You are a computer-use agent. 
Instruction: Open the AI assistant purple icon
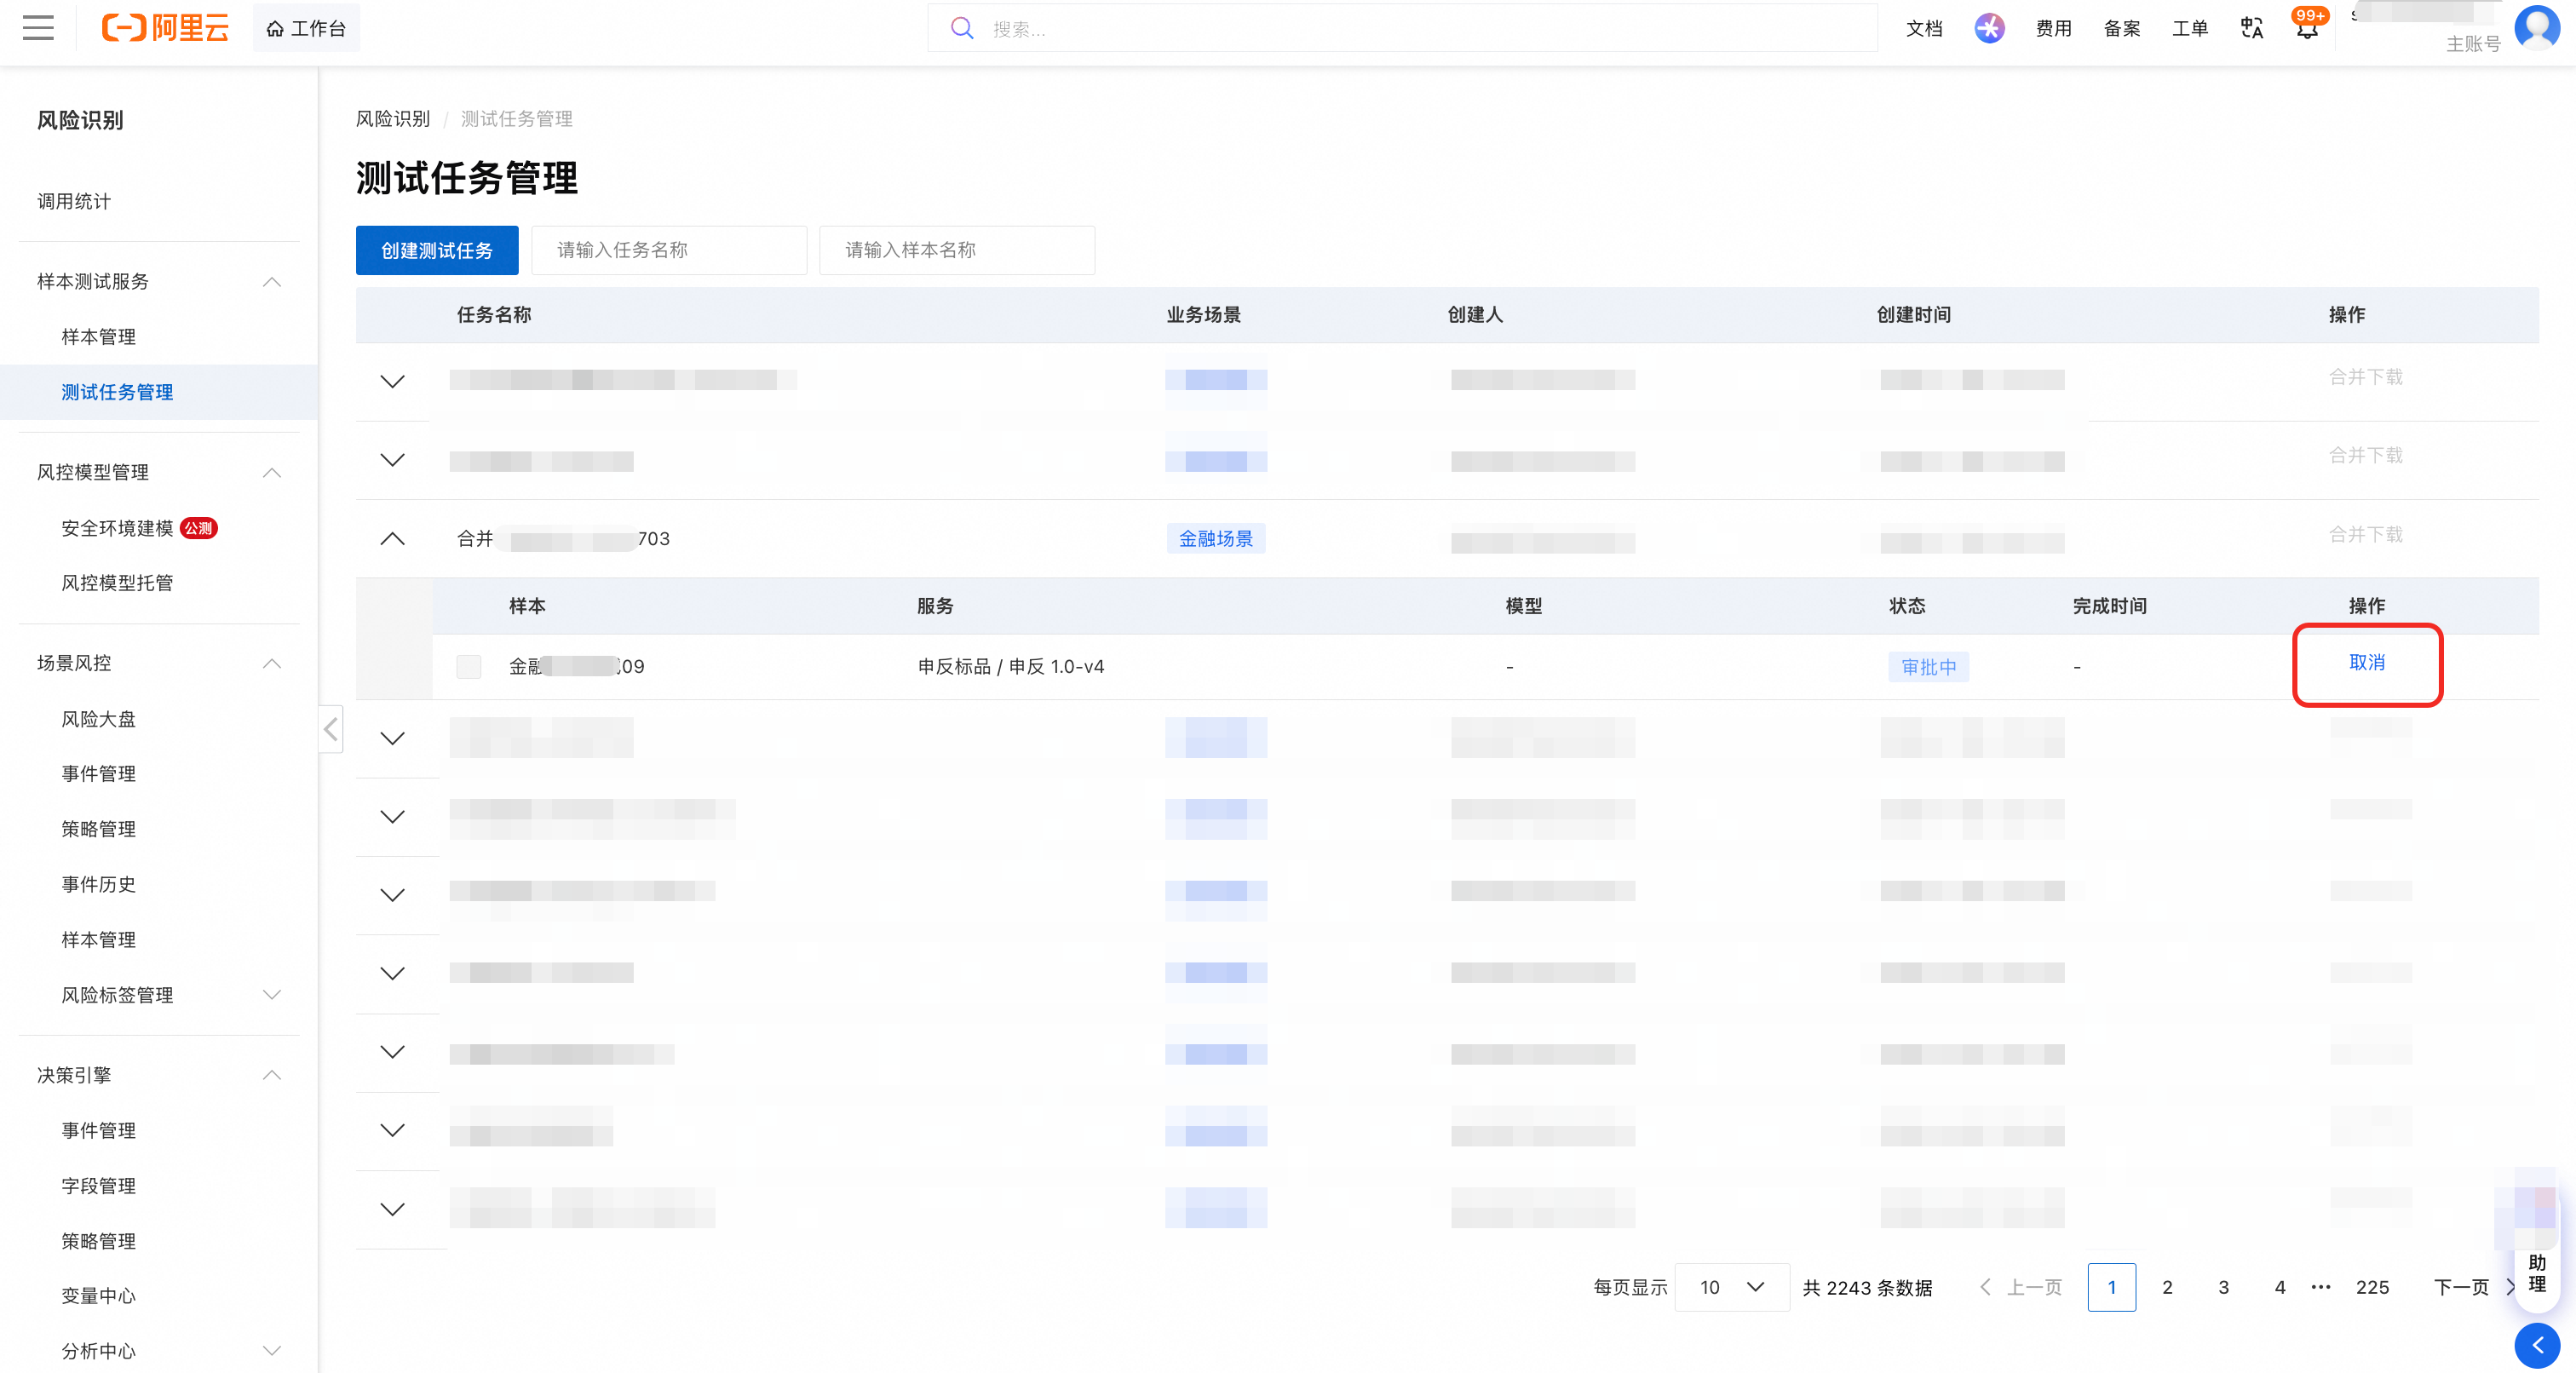coord(1989,28)
